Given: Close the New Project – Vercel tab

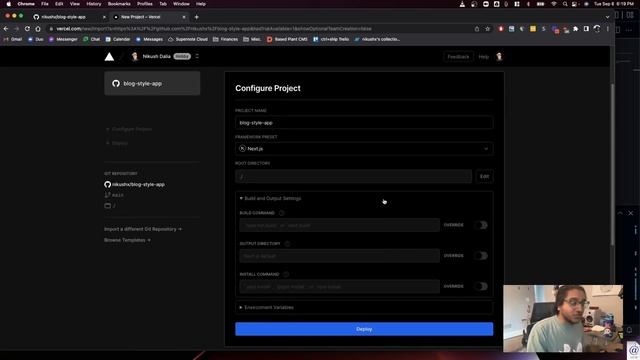Looking at the screenshot, I should pyautogui.click(x=184, y=17).
